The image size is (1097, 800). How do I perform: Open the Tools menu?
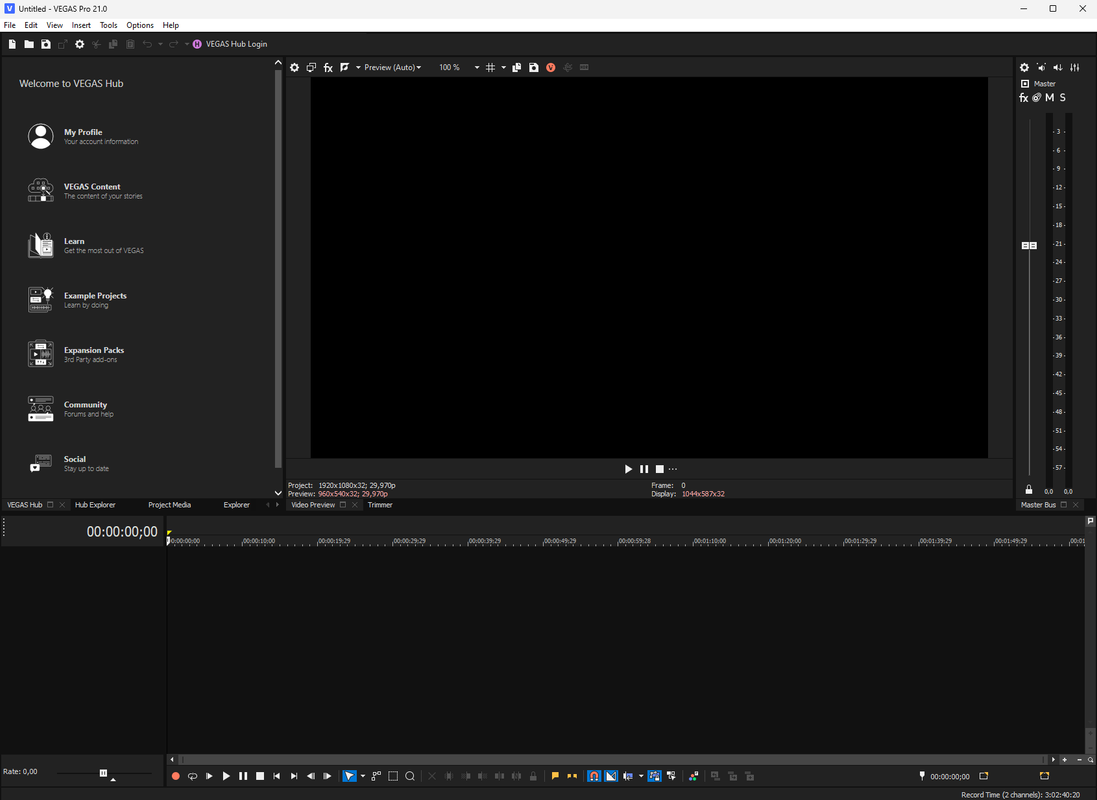pos(108,25)
